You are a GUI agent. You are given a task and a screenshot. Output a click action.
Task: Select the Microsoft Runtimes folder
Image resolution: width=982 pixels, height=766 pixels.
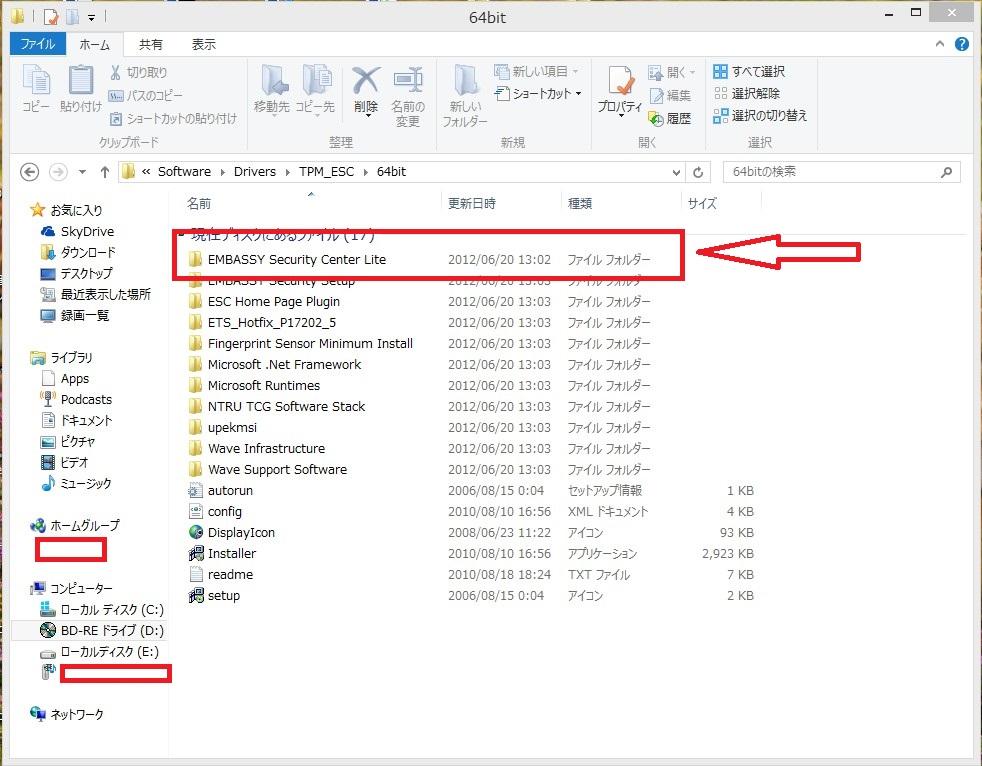pos(254,386)
